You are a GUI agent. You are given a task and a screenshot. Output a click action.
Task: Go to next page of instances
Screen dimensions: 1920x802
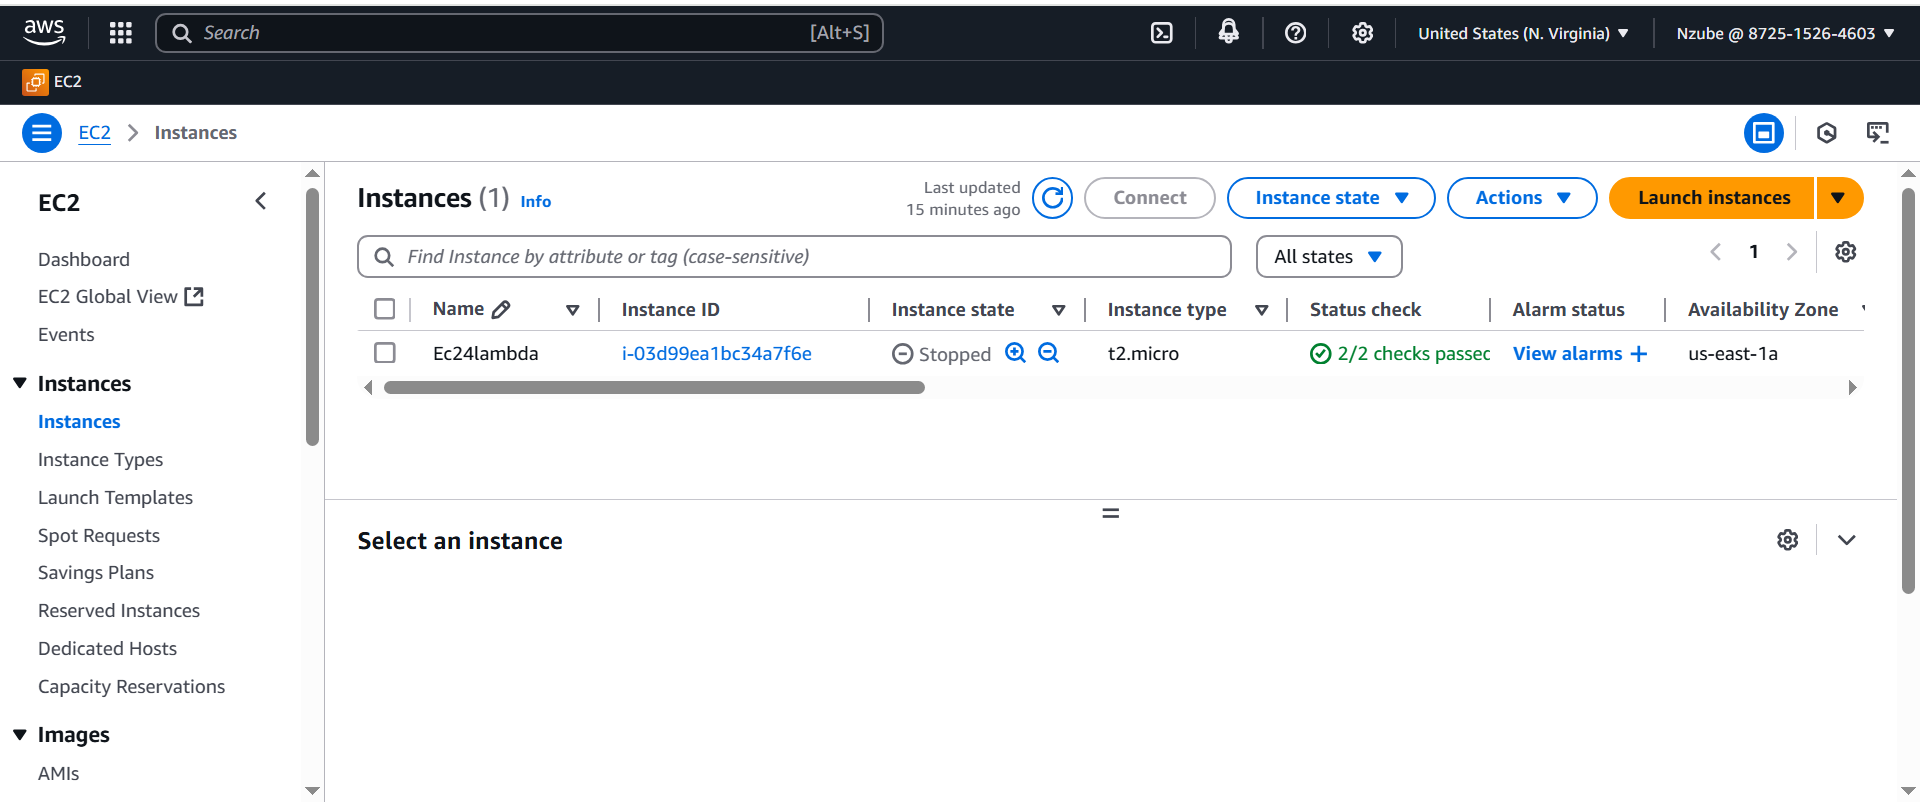click(1791, 252)
